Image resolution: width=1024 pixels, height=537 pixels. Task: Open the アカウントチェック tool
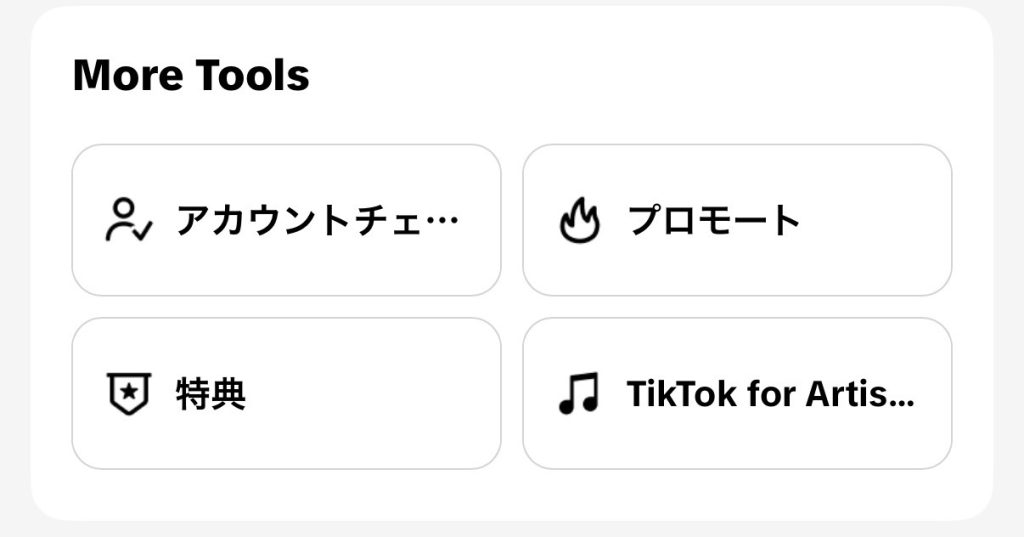(x=286, y=220)
